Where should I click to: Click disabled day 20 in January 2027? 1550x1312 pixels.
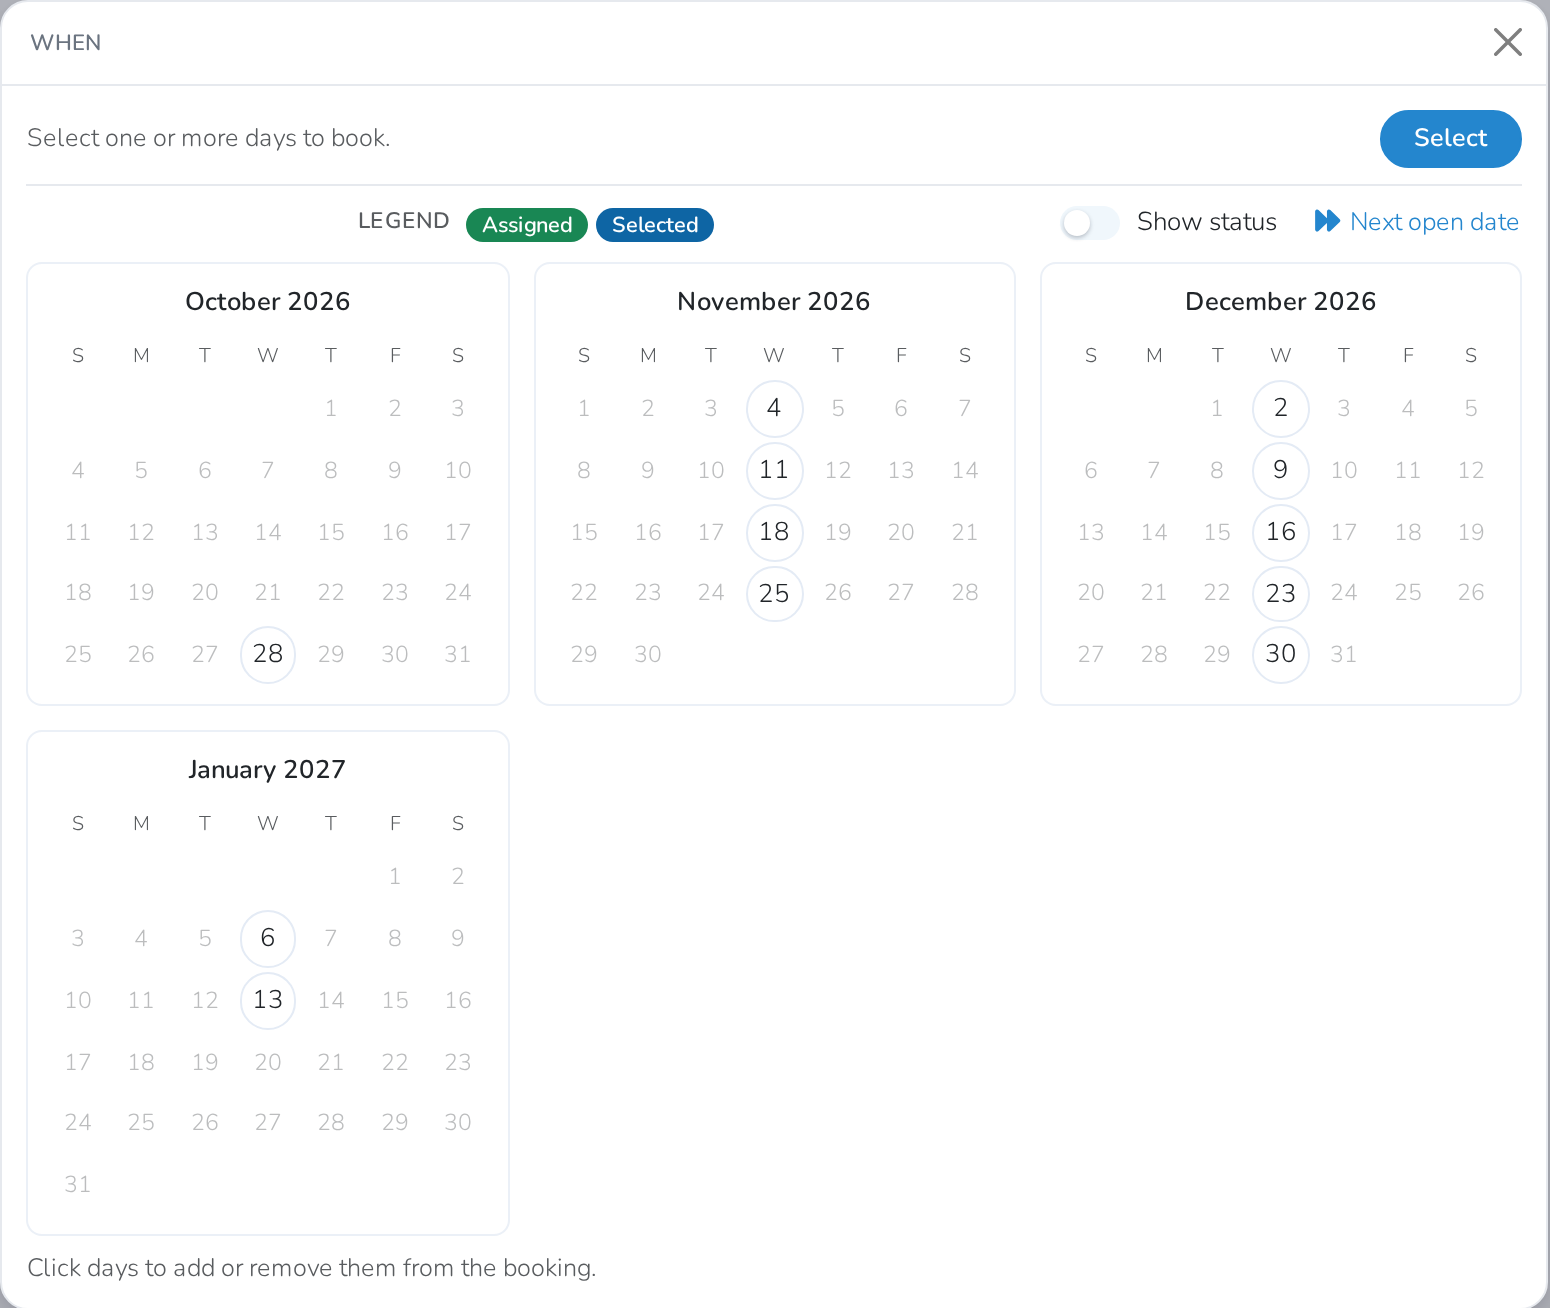coord(268,1063)
